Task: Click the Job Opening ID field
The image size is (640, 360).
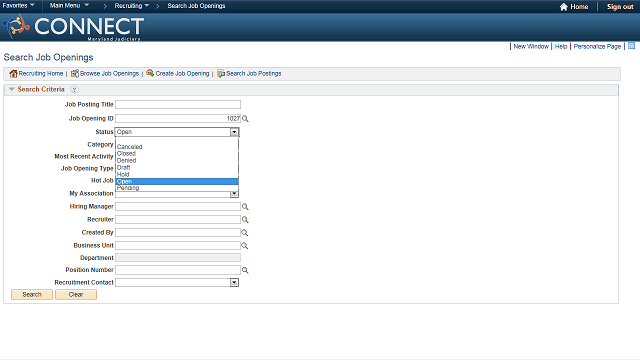Action: click(x=178, y=118)
